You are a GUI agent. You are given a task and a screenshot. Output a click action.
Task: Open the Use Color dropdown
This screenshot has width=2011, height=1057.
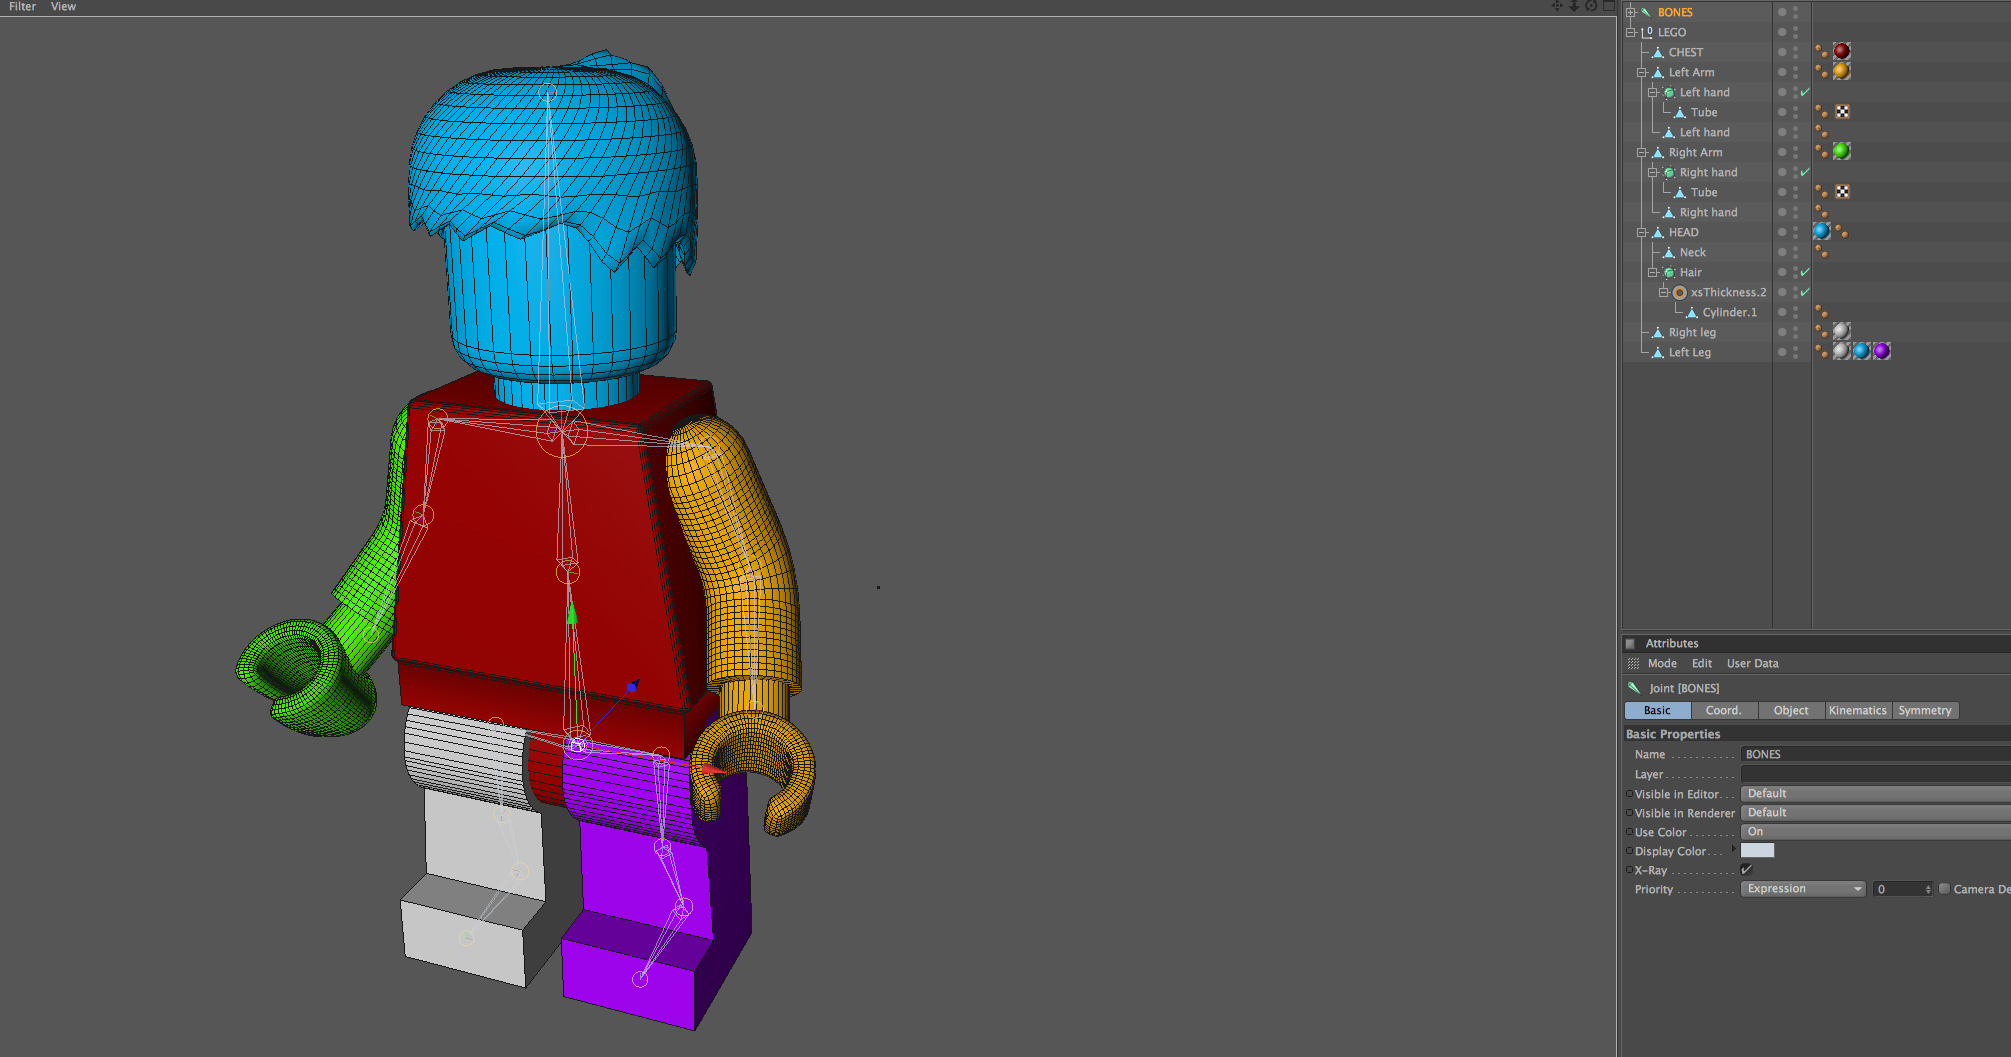[1875, 832]
